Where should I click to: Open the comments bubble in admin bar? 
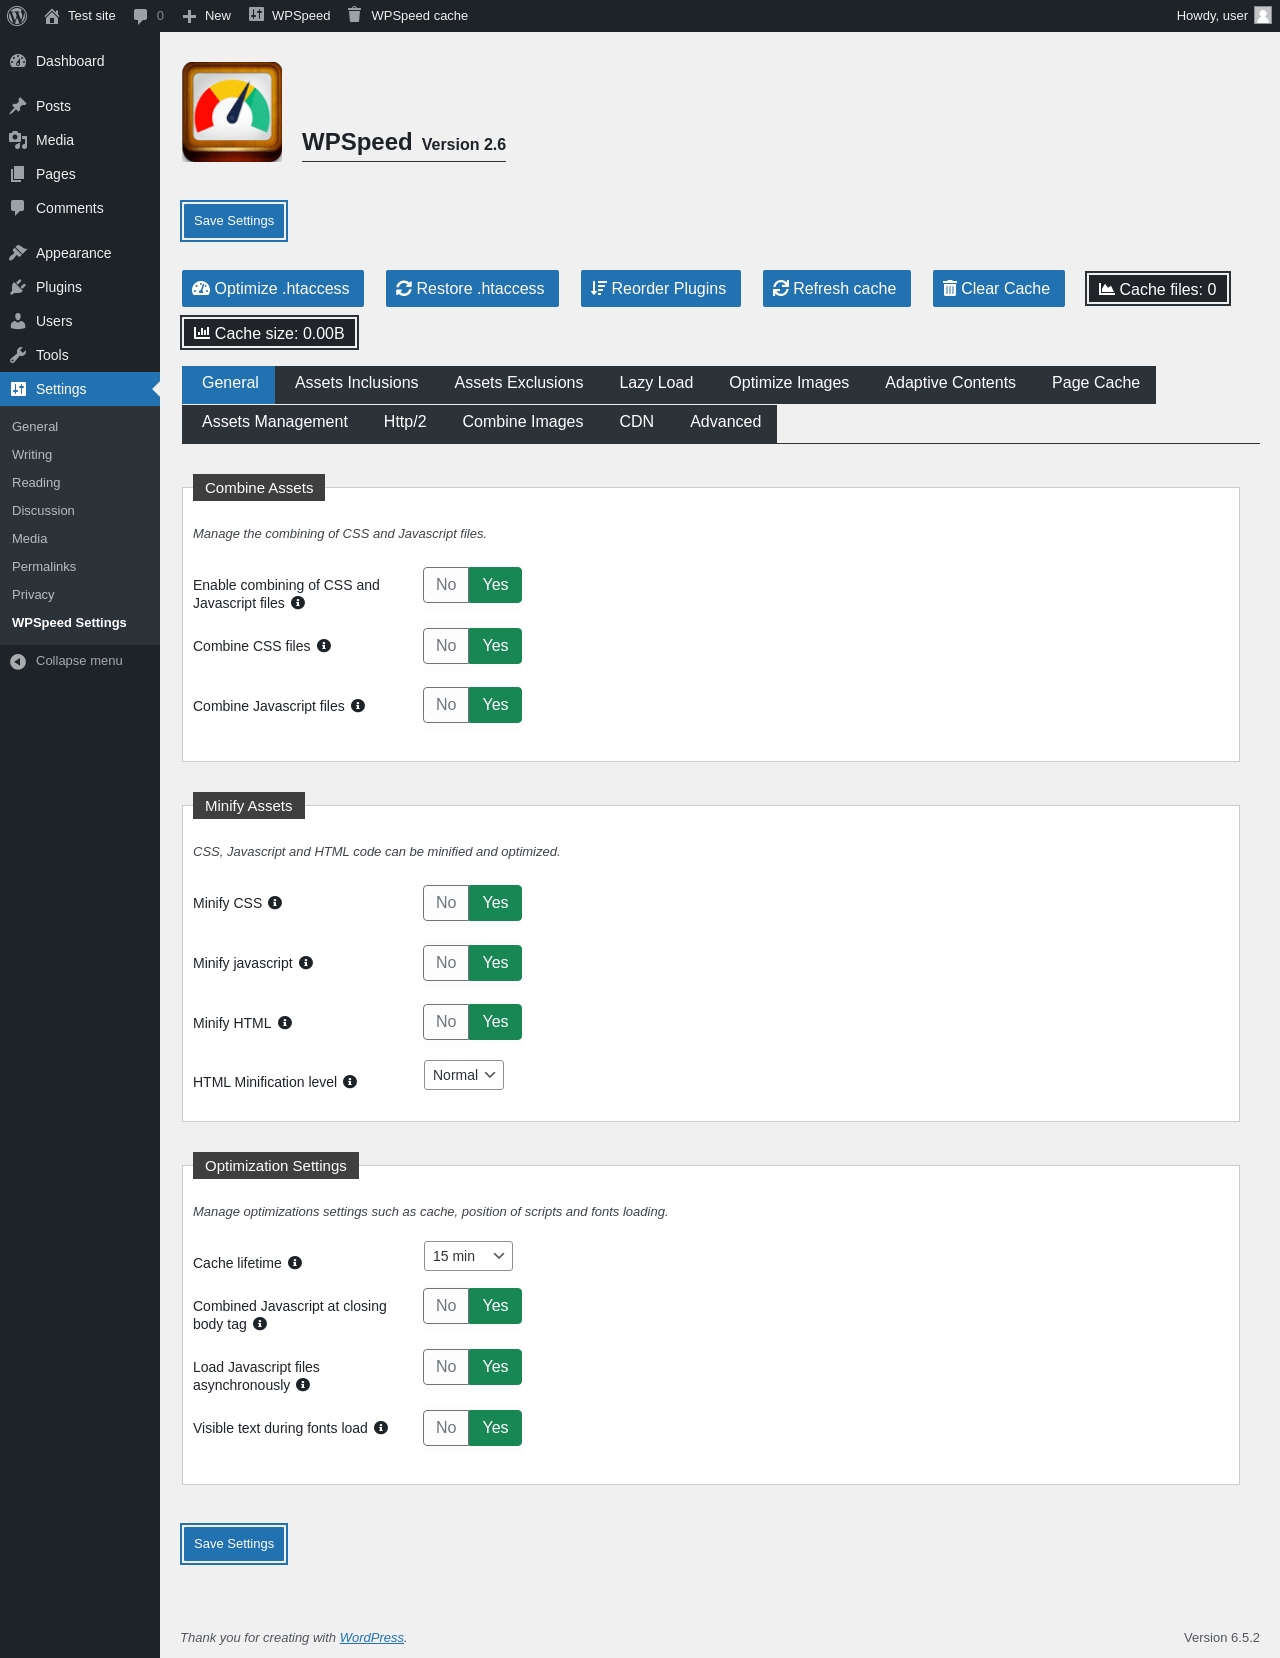pos(141,16)
